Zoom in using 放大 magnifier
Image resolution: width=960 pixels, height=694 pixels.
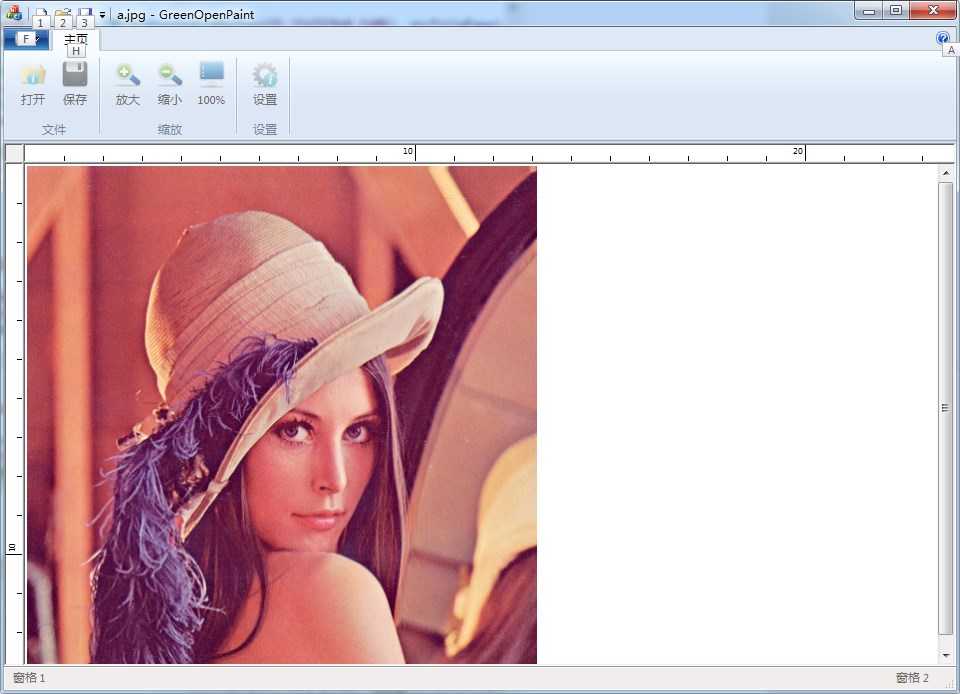click(x=128, y=85)
